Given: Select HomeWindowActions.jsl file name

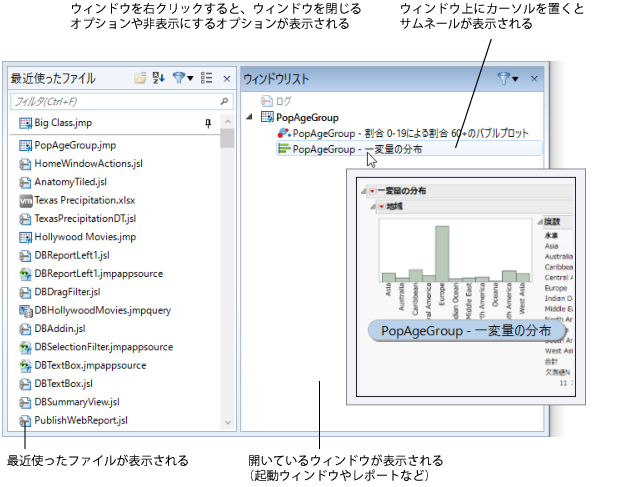Looking at the screenshot, I should (x=88, y=164).
